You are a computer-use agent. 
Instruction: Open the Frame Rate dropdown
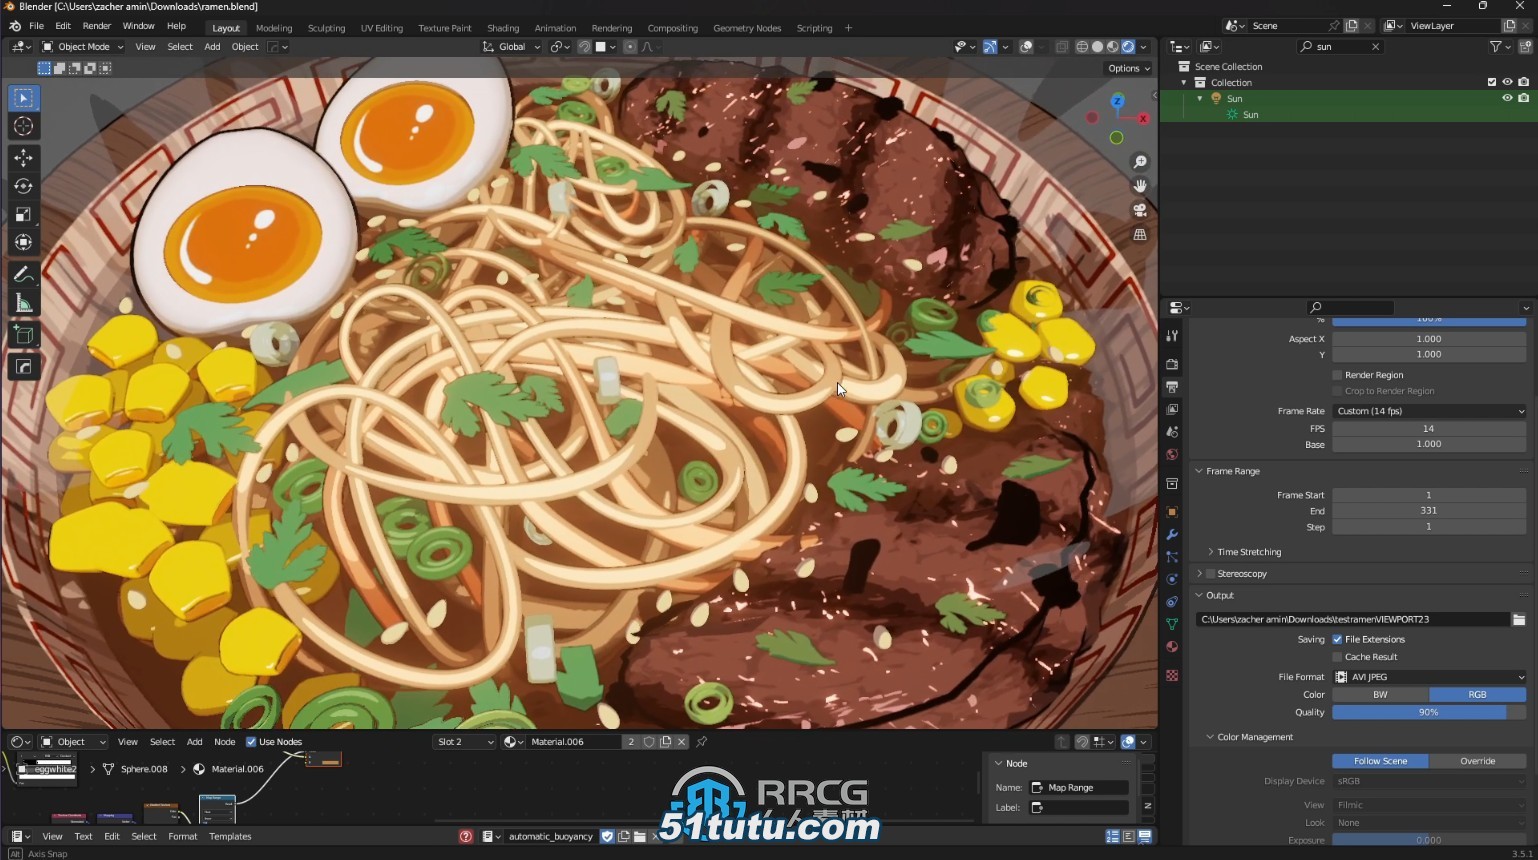tap(1429, 411)
